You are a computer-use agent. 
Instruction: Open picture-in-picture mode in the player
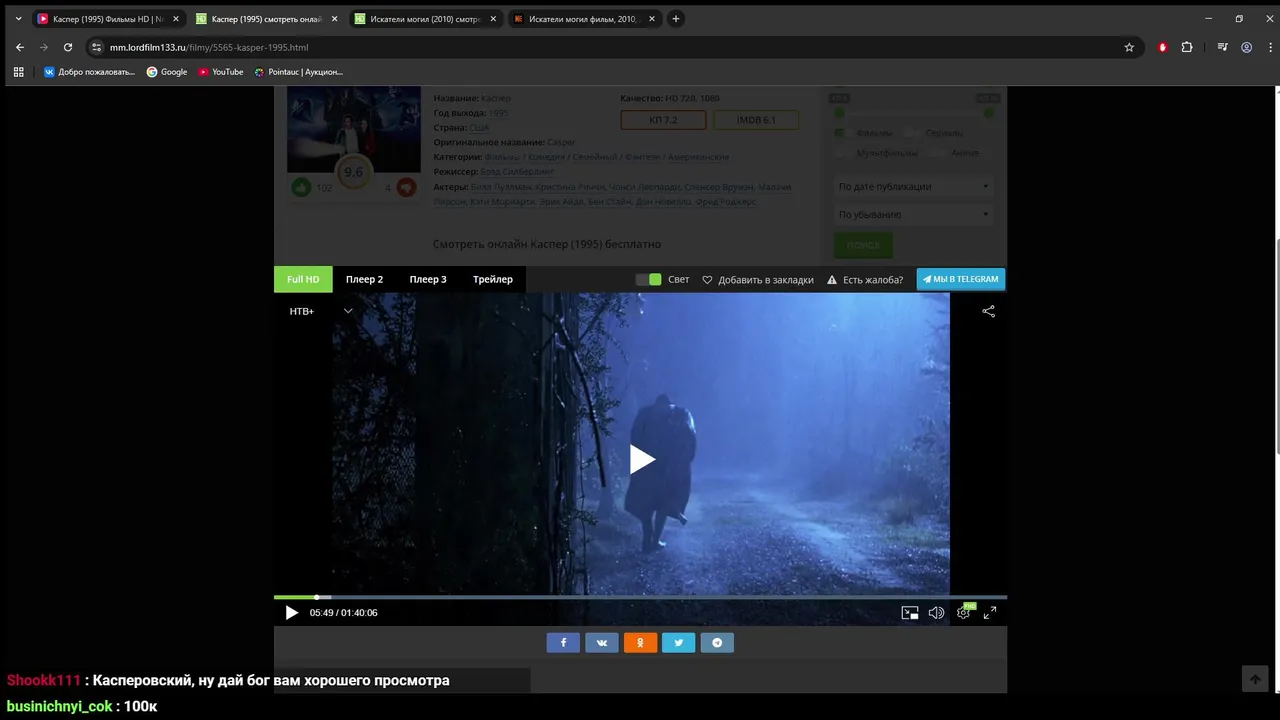pos(910,613)
